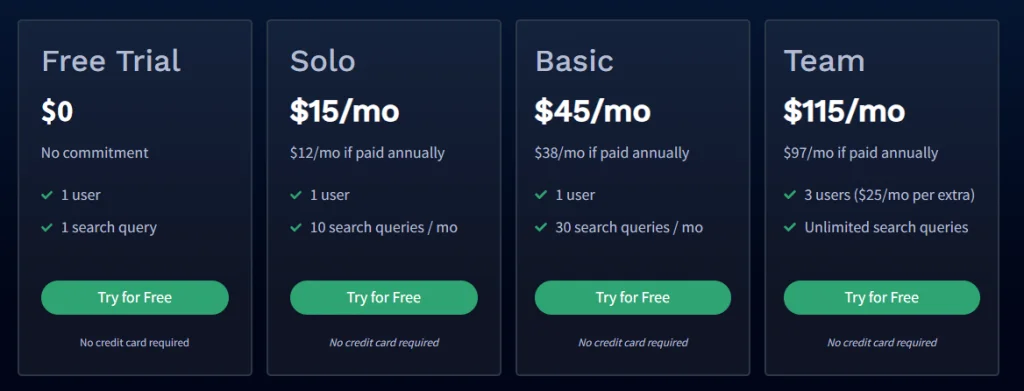Click the $115/mo price text
The width and height of the screenshot is (1024, 391).
pos(844,112)
